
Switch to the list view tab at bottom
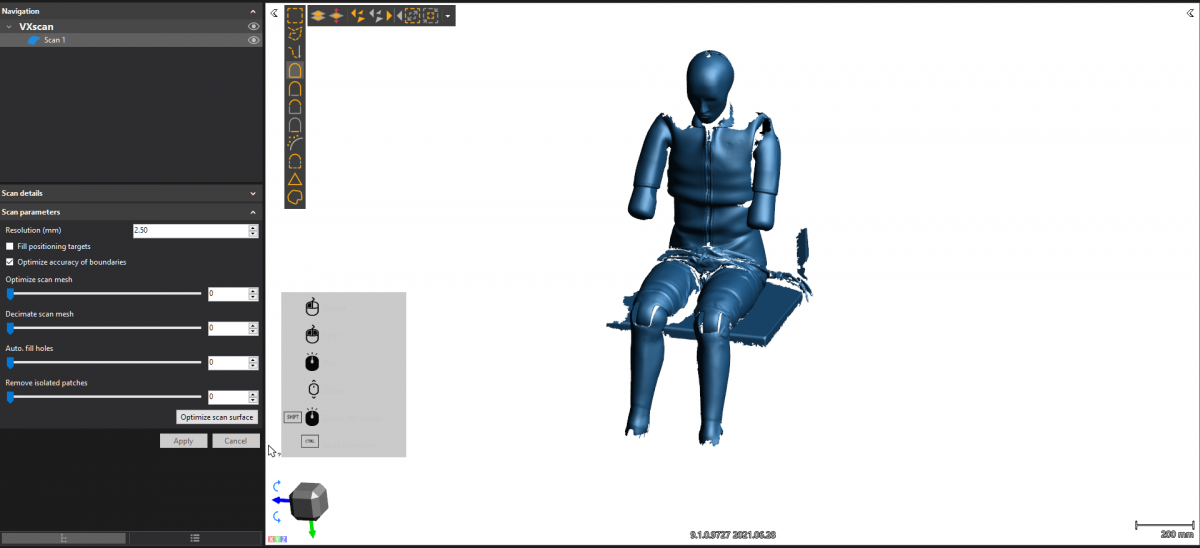point(195,538)
